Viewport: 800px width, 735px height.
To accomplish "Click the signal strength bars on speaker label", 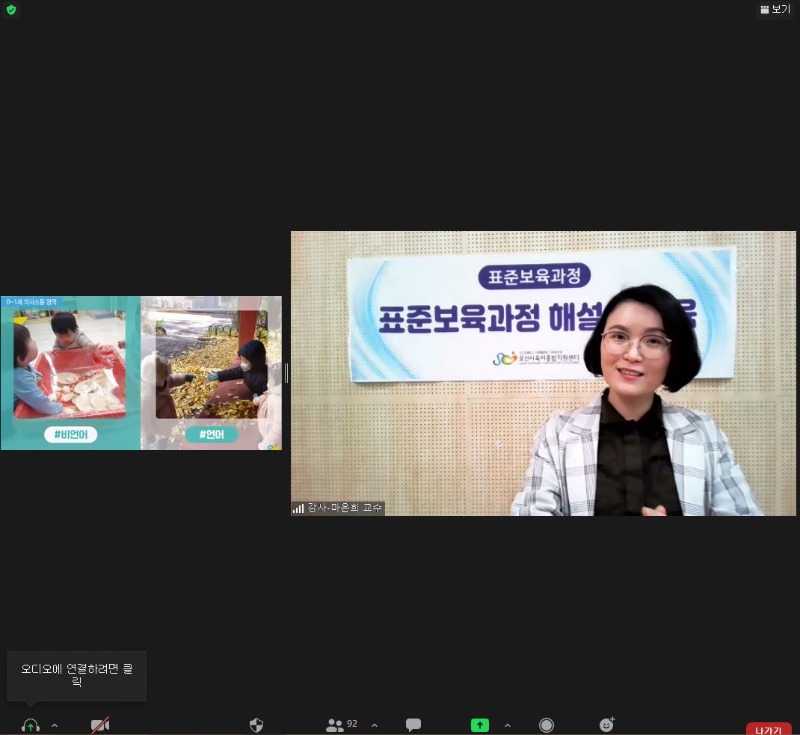I will tap(298, 508).
